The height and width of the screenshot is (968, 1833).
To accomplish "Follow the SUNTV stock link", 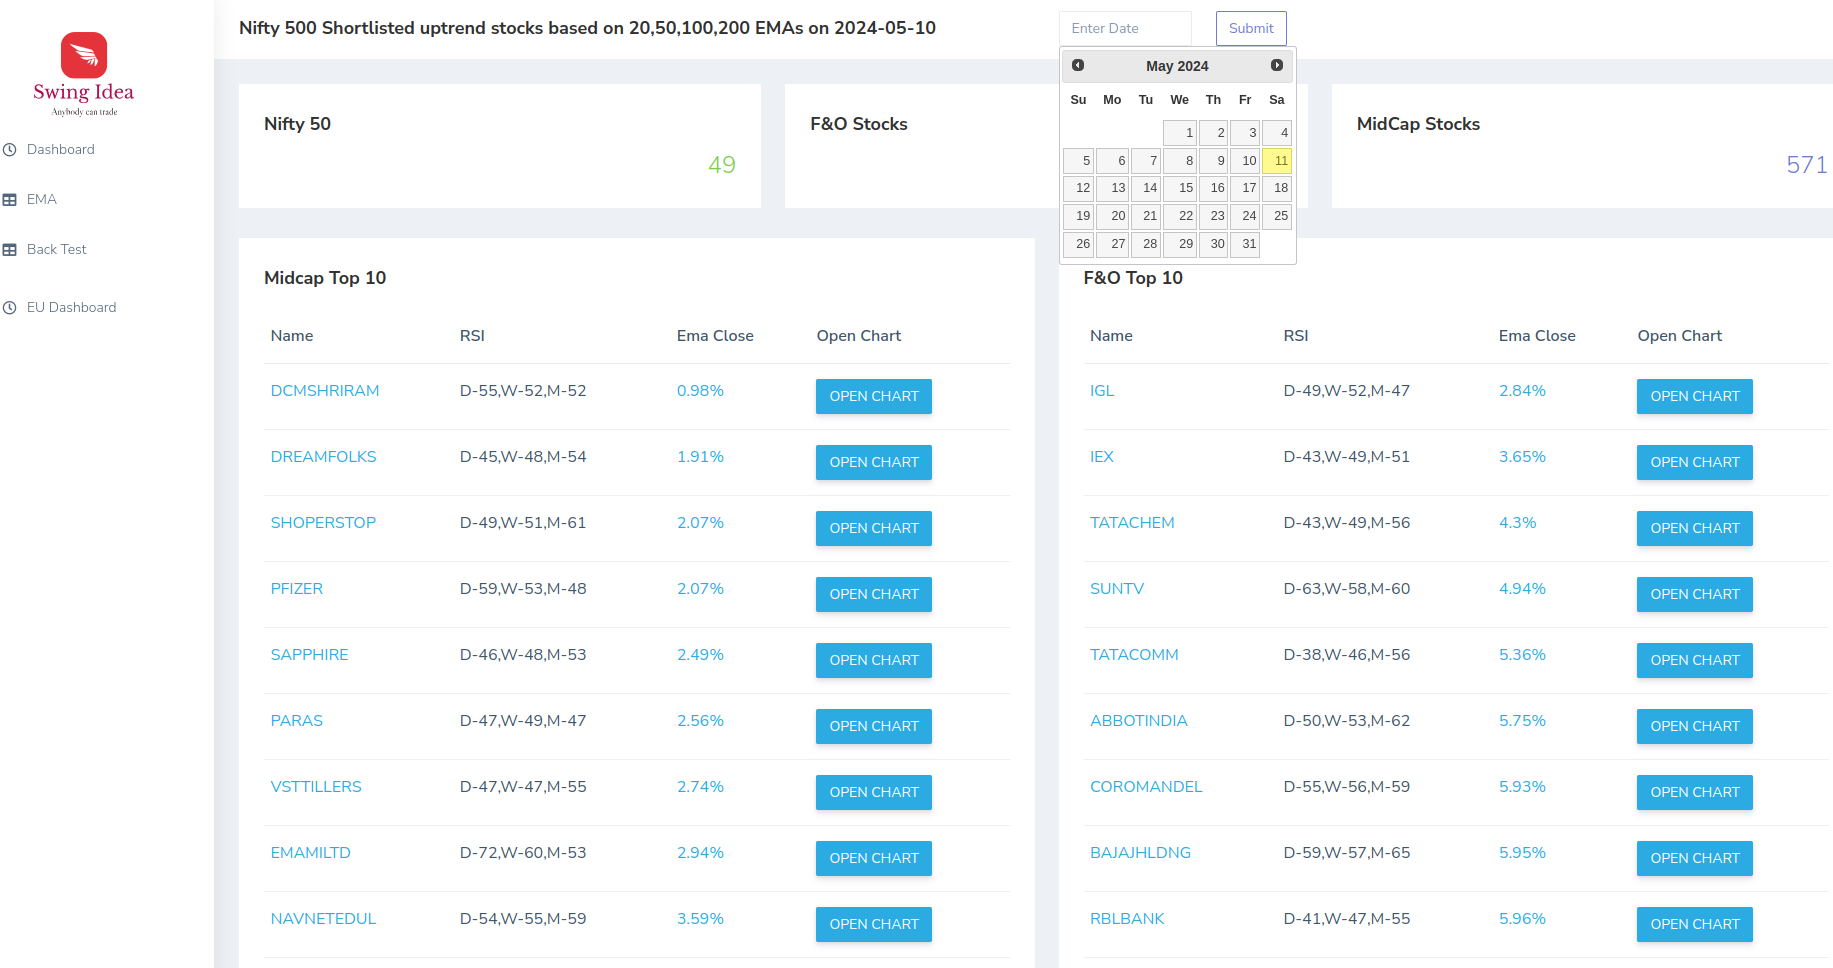I will (1117, 589).
